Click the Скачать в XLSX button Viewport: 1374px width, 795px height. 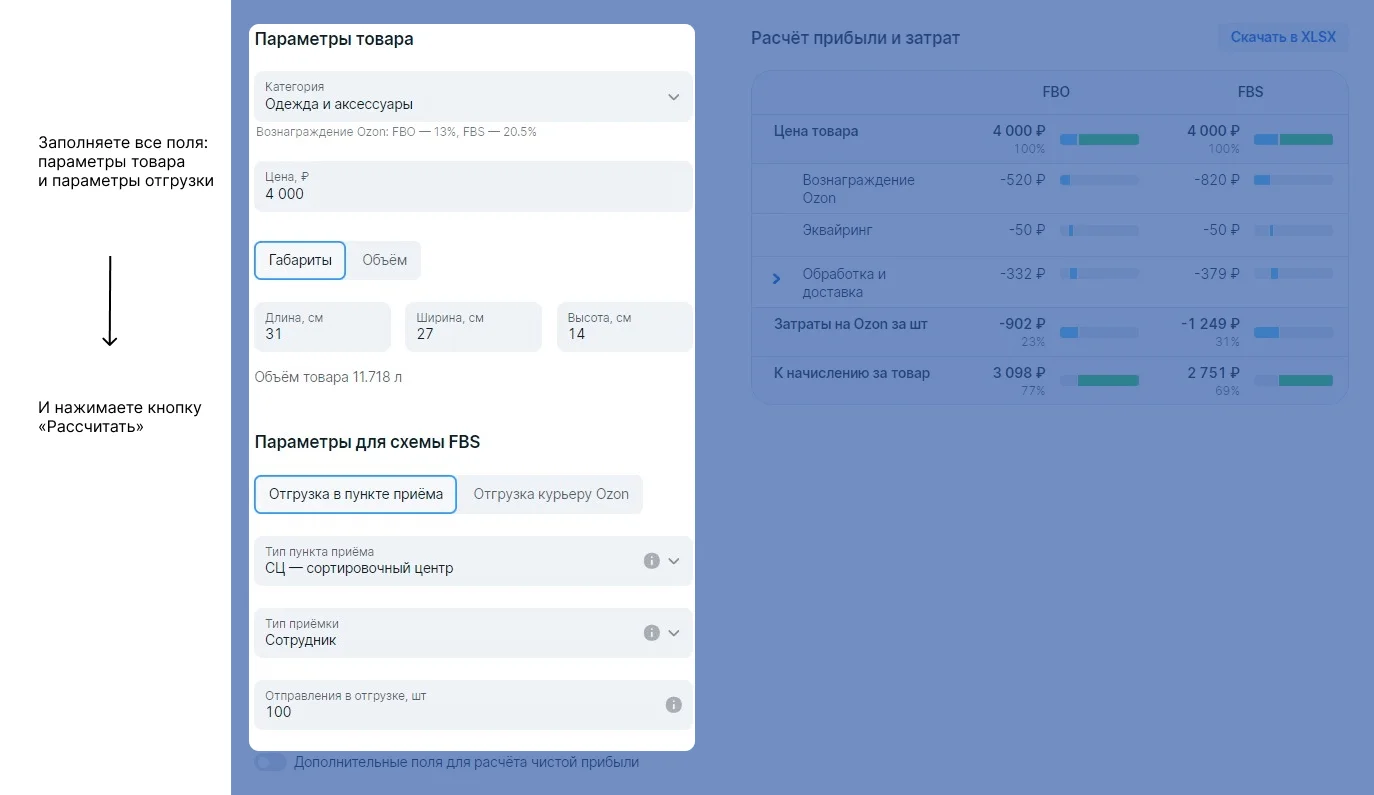(x=1283, y=38)
